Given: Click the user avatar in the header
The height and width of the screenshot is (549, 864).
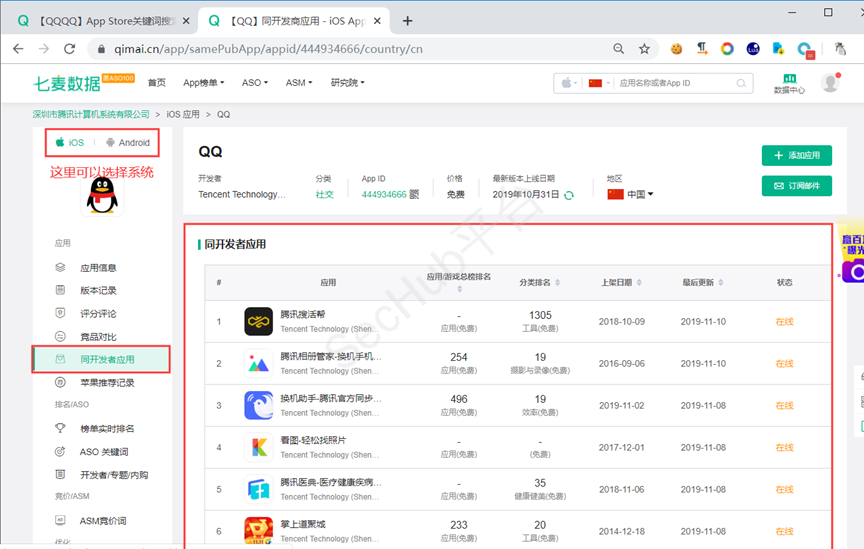Looking at the screenshot, I should click(x=830, y=83).
